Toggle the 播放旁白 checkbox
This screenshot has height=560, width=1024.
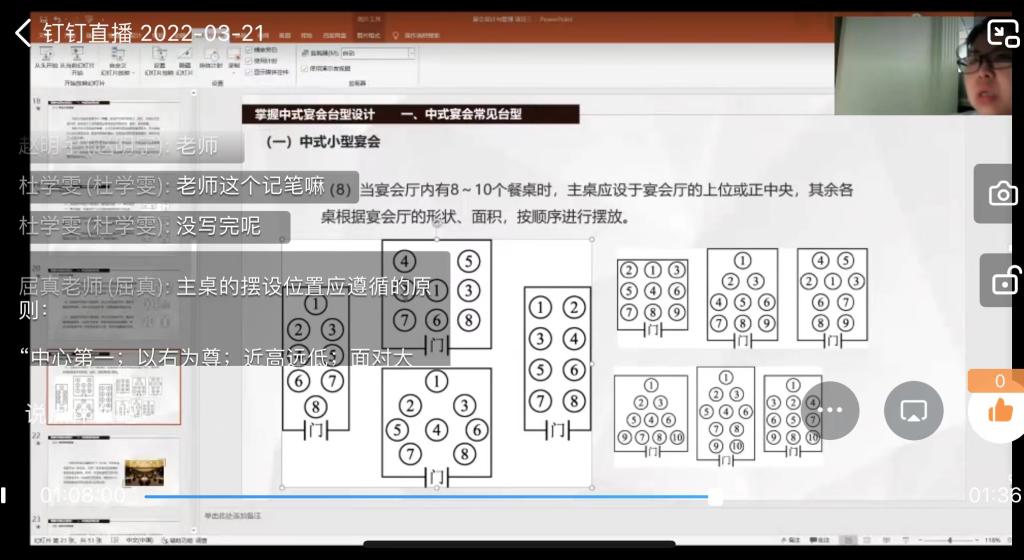click(x=250, y=49)
